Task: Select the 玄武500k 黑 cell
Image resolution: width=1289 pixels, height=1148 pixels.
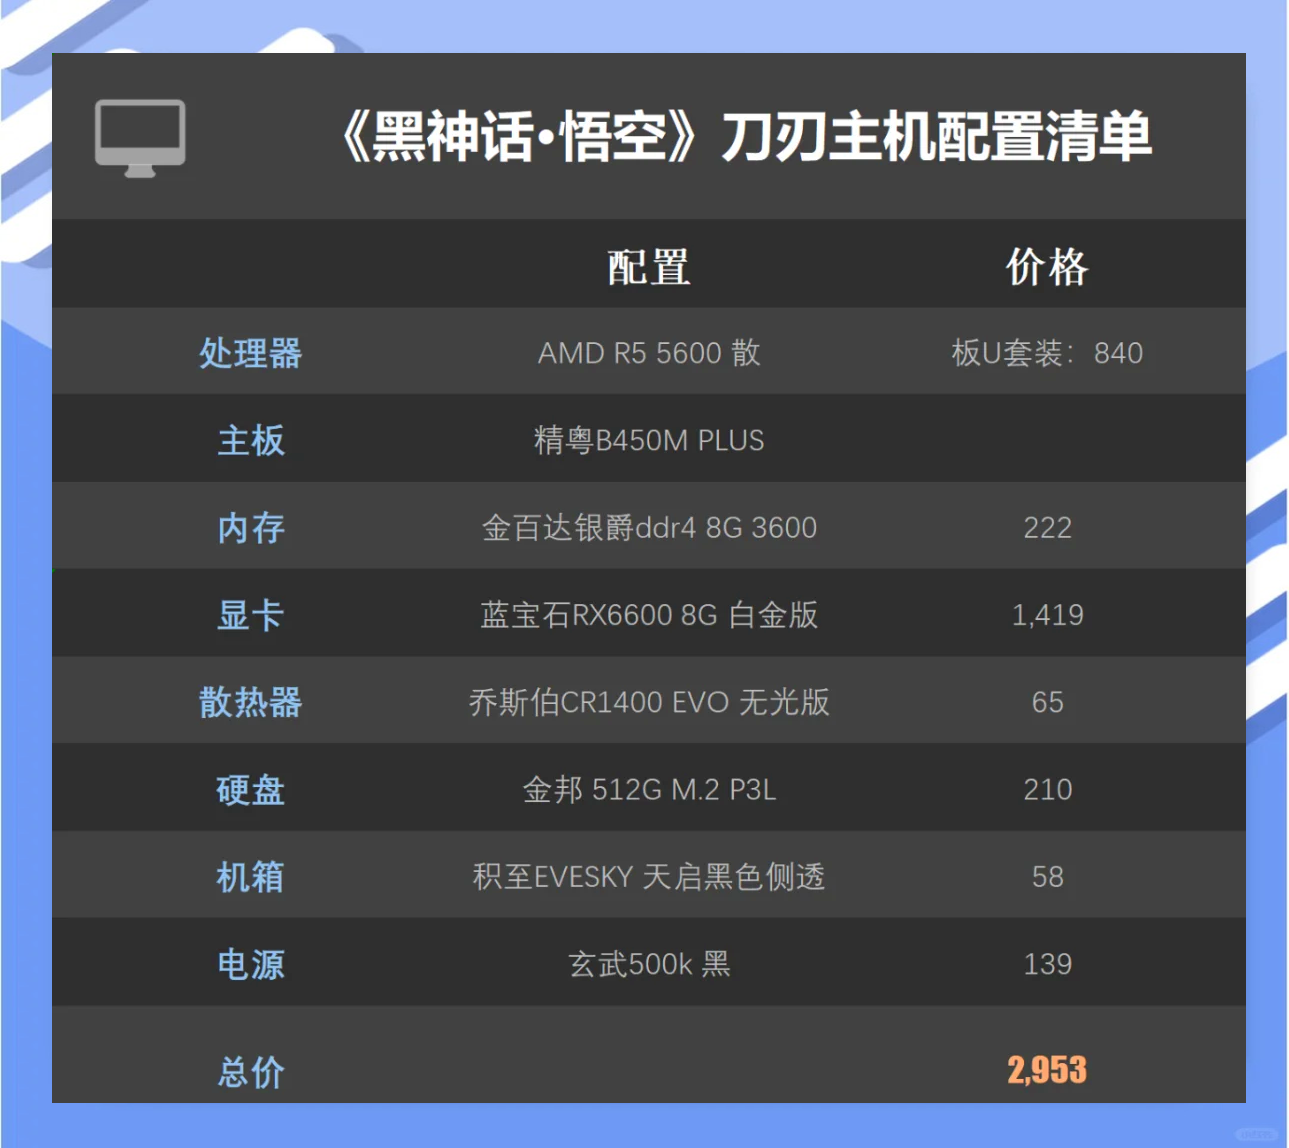Action: 649,964
